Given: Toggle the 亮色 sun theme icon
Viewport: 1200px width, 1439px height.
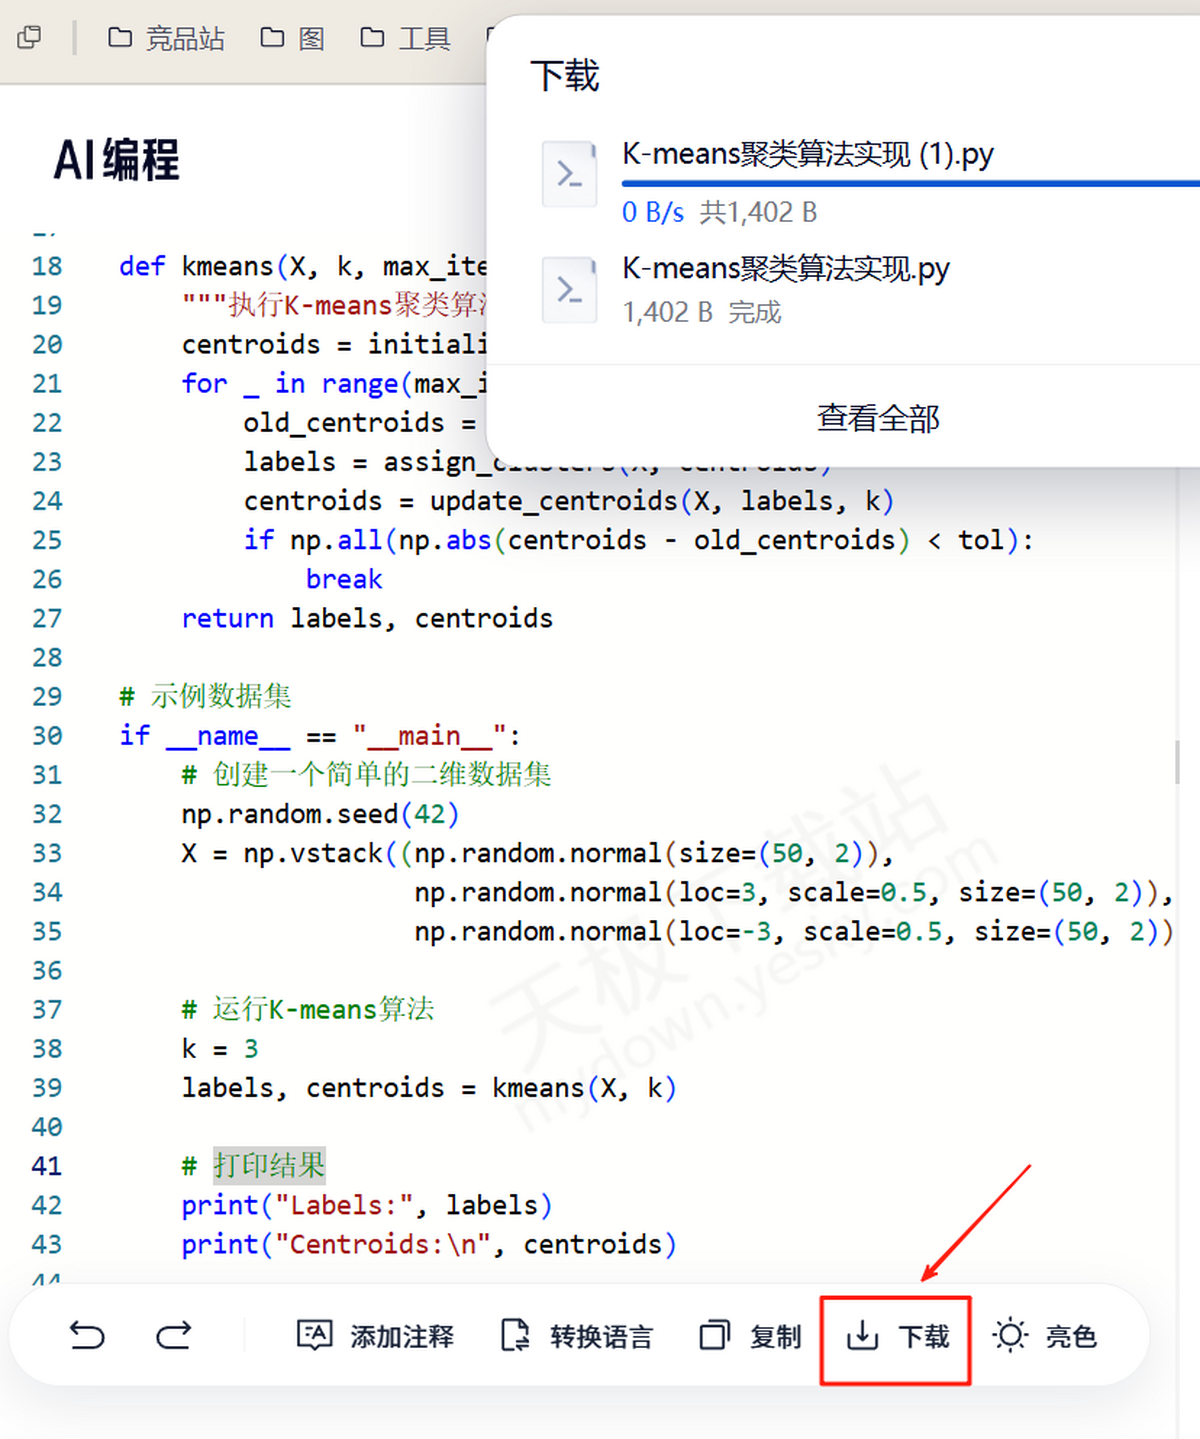Looking at the screenshot, I should (1010, 1335).
